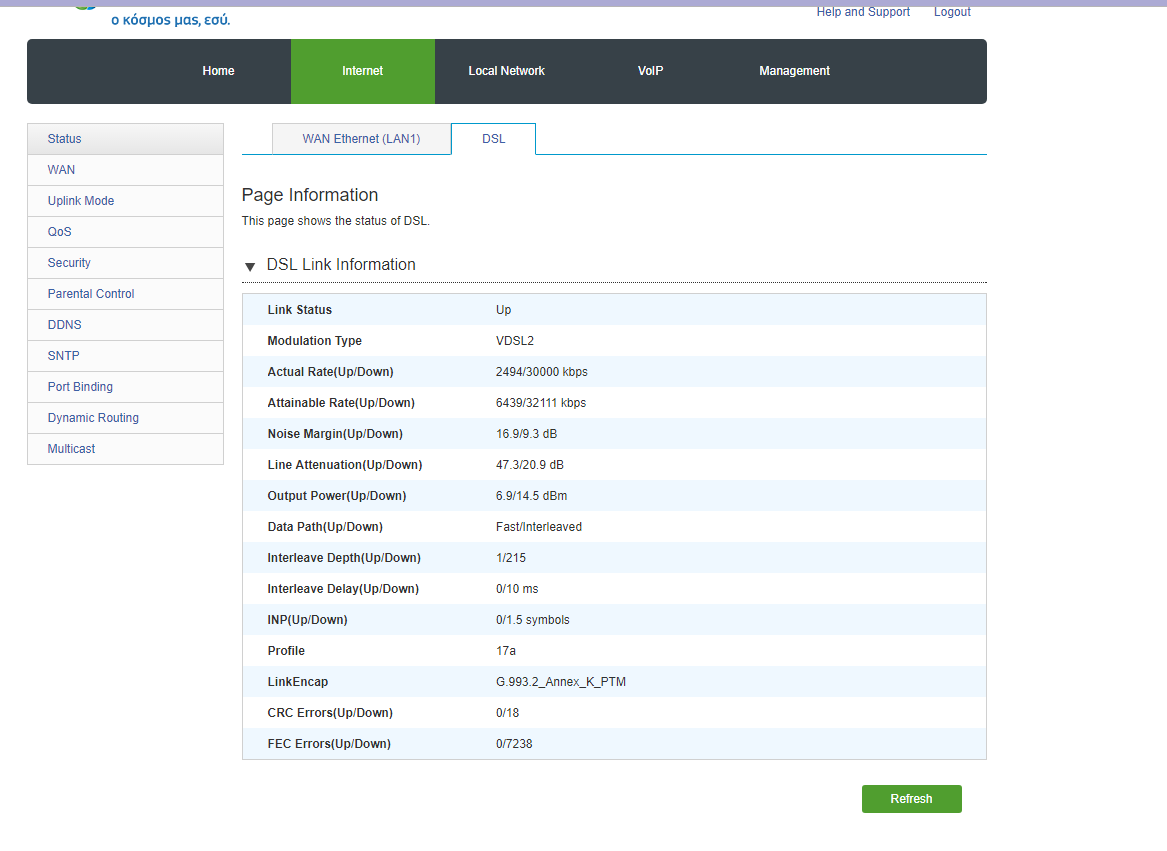Switch to WAN Ethernet (LAN1) tab
Screen dimensions: 1167x851
[x=361, y=139]
